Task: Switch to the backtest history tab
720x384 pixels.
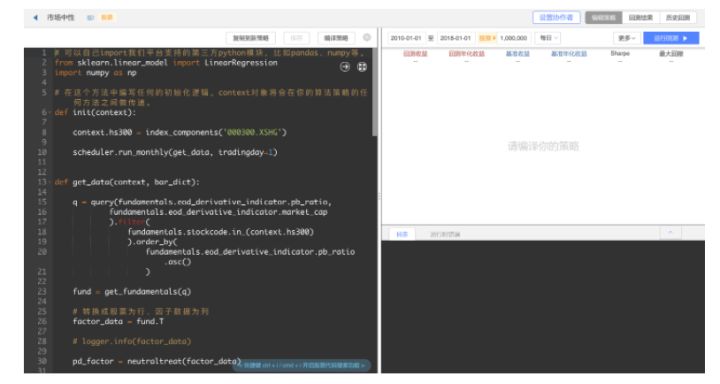Action: (678, 17)
